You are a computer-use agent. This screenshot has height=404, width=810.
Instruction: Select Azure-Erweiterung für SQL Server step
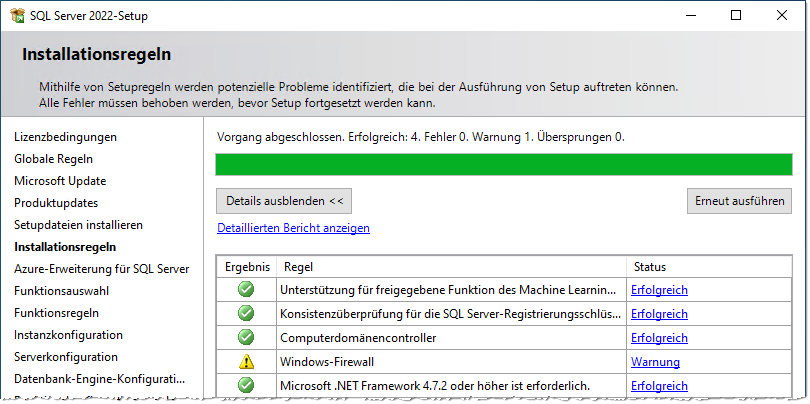[x=102, y=269]
